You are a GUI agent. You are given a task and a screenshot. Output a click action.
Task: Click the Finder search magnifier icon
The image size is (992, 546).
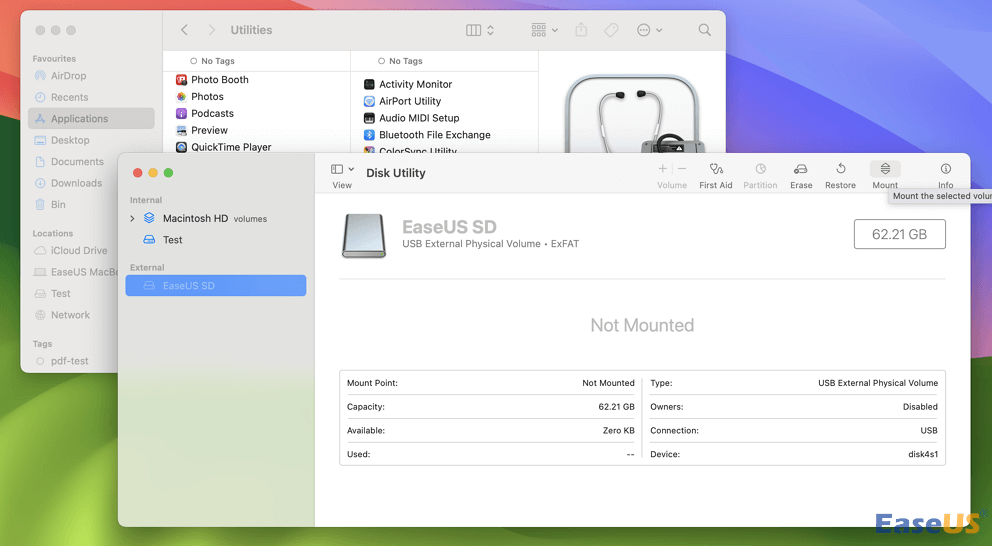[705, 30]
